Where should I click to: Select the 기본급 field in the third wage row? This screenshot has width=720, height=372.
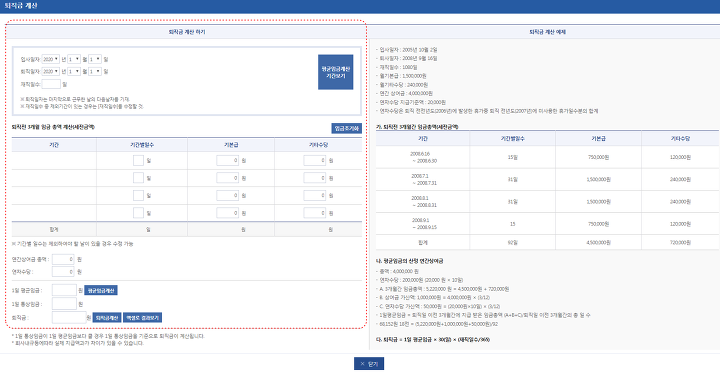(227, 195)
